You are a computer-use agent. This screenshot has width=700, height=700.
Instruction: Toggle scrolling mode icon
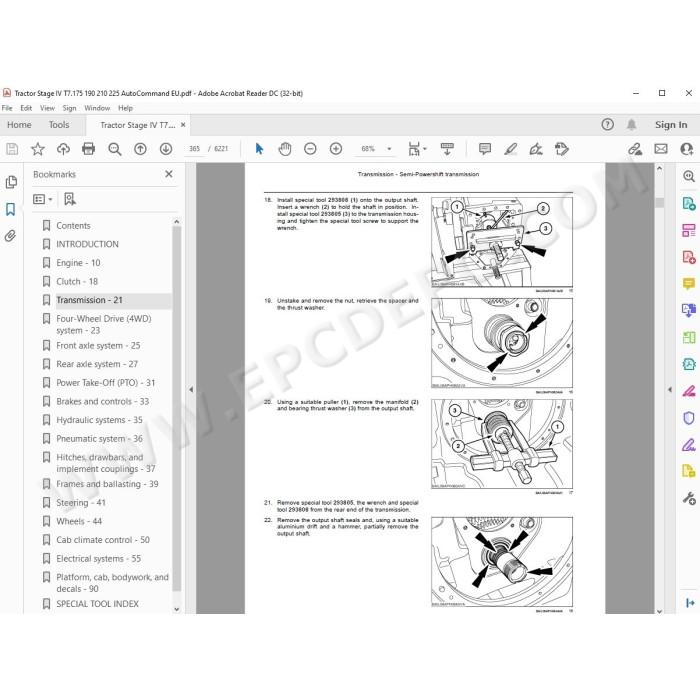click(447, 149)
